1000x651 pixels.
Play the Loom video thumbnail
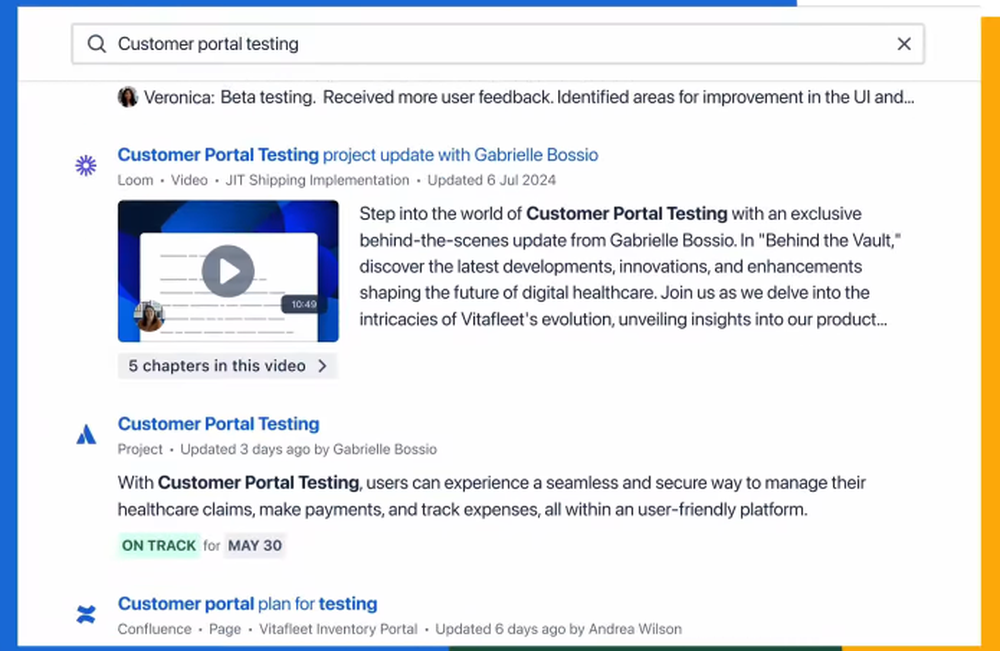click(228, 271)
